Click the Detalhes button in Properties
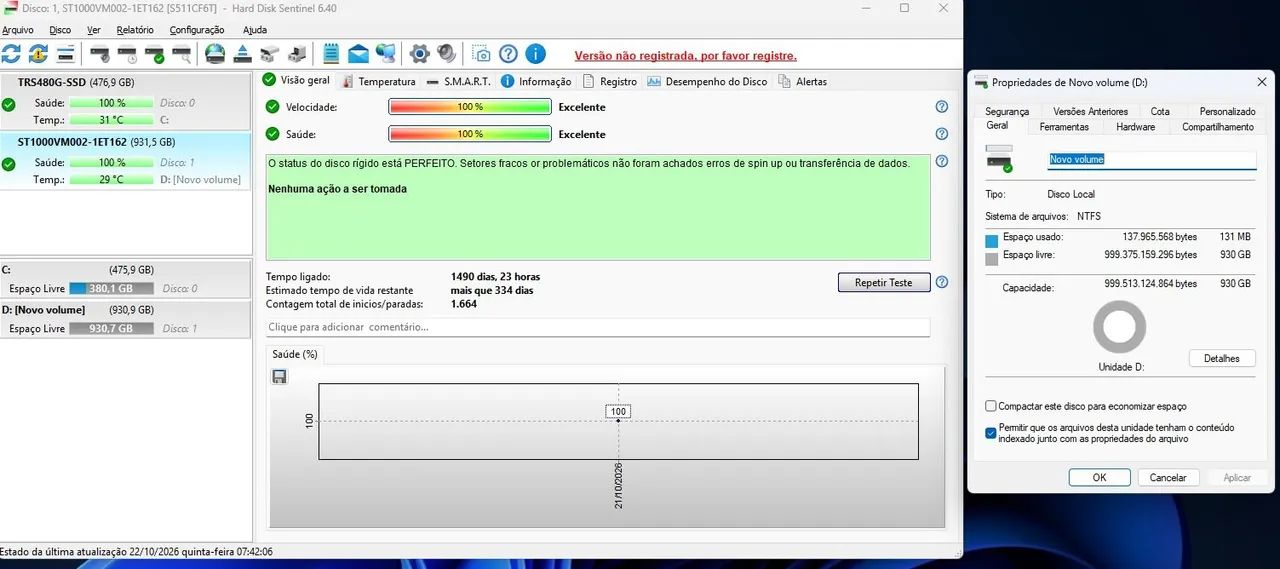Viewport: 1280px width, 569px height. [x=1222, y=358]
